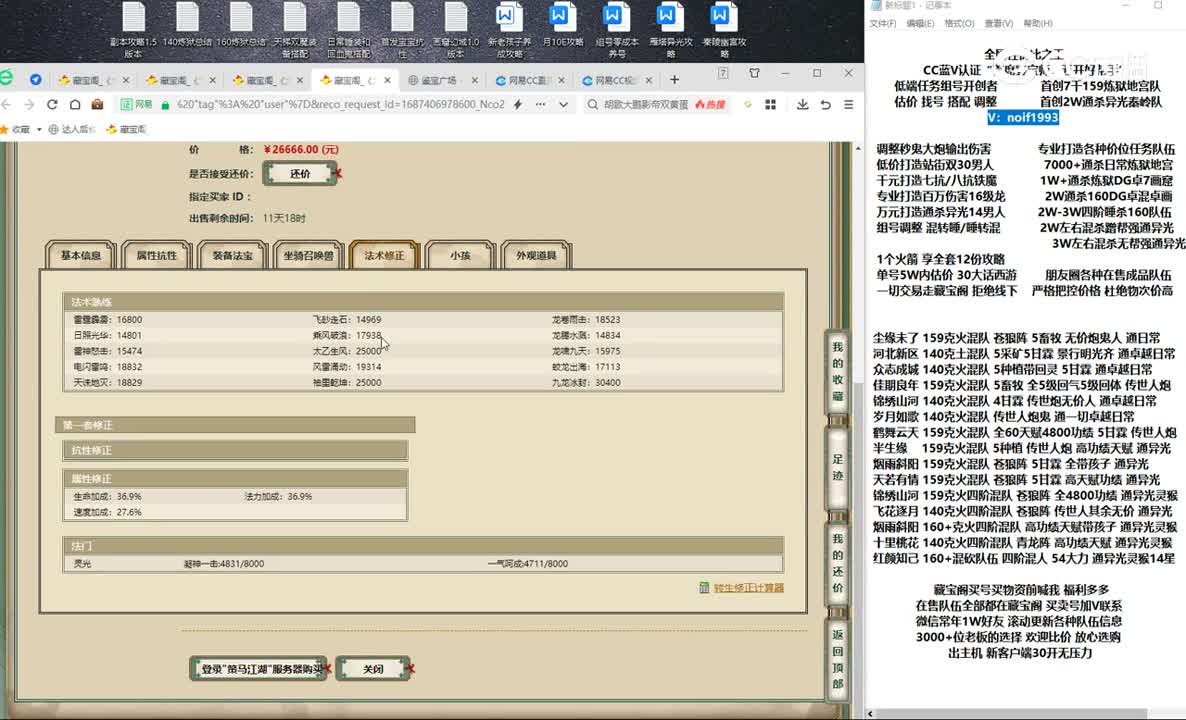Click the browser forward arrow

coord(29,104)
